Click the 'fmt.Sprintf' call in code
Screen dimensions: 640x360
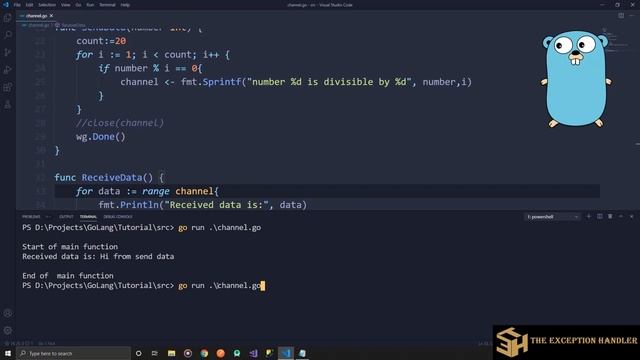point(211,82)
